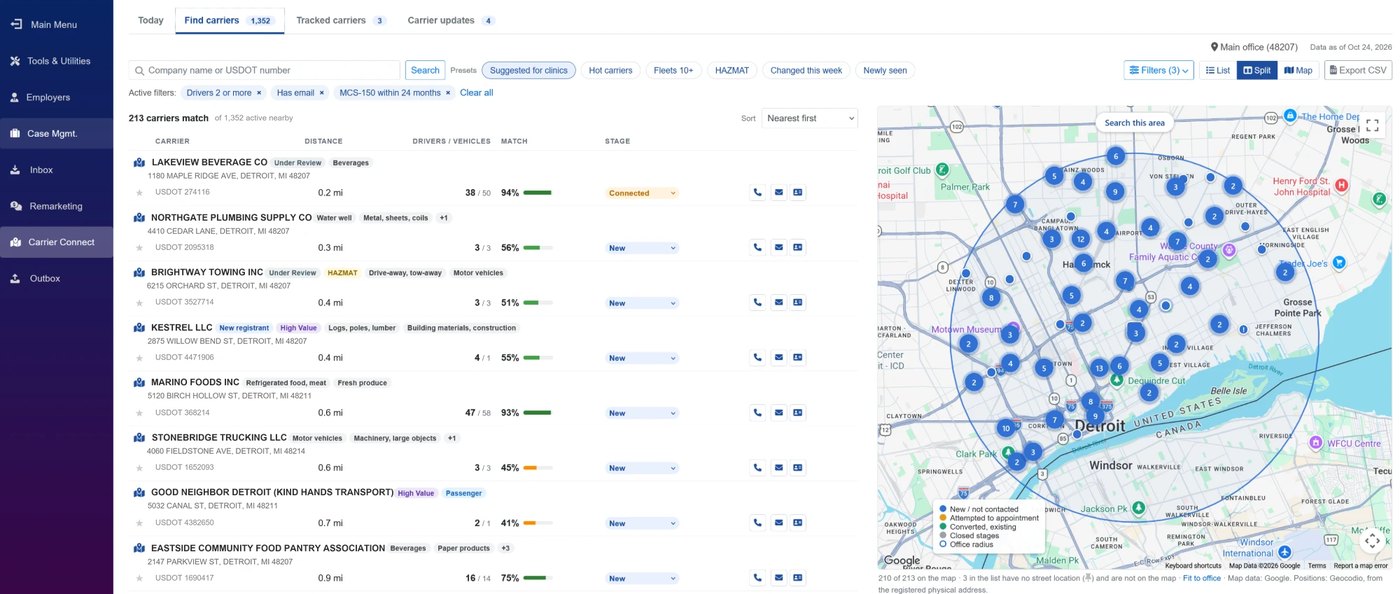
Task: Open stage dropdown for Marino Foods Inc
Action: pyautogui.click(x=642, y=413)
